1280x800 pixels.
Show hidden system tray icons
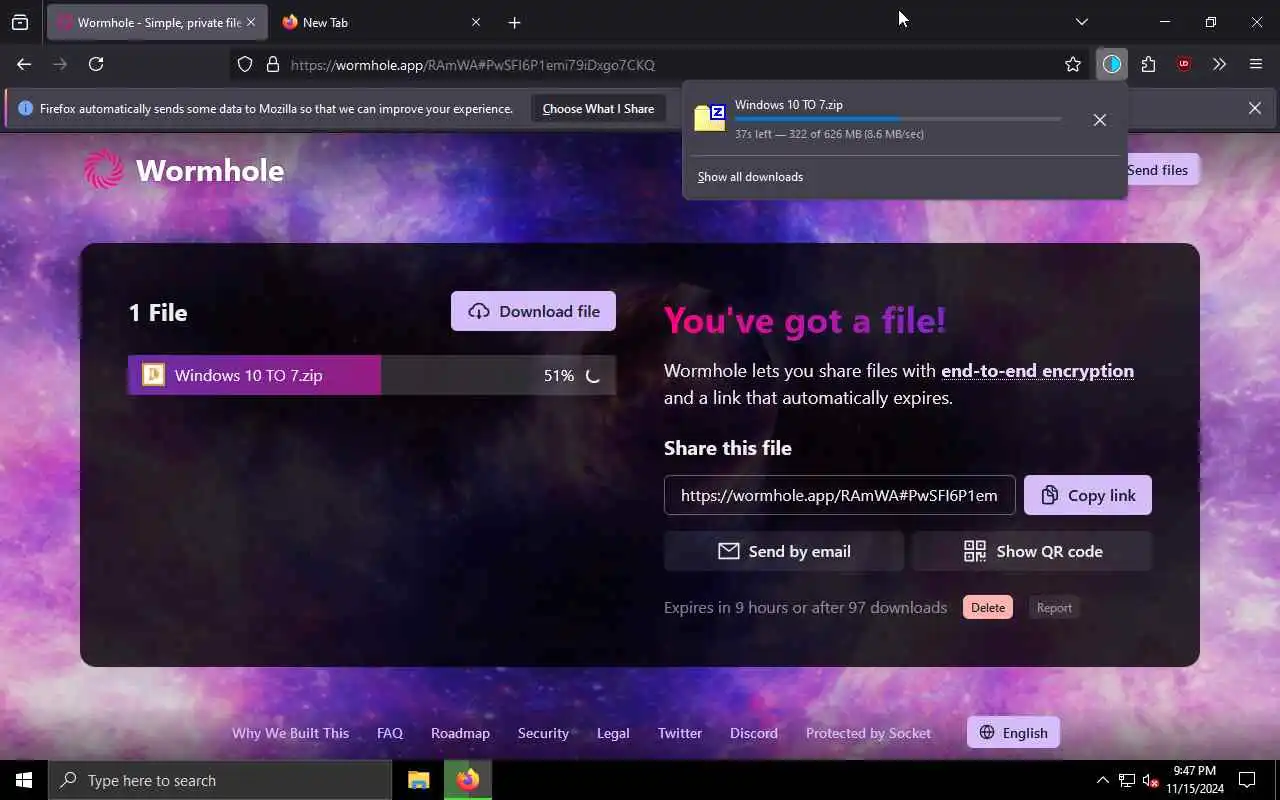coord(1103,780)
